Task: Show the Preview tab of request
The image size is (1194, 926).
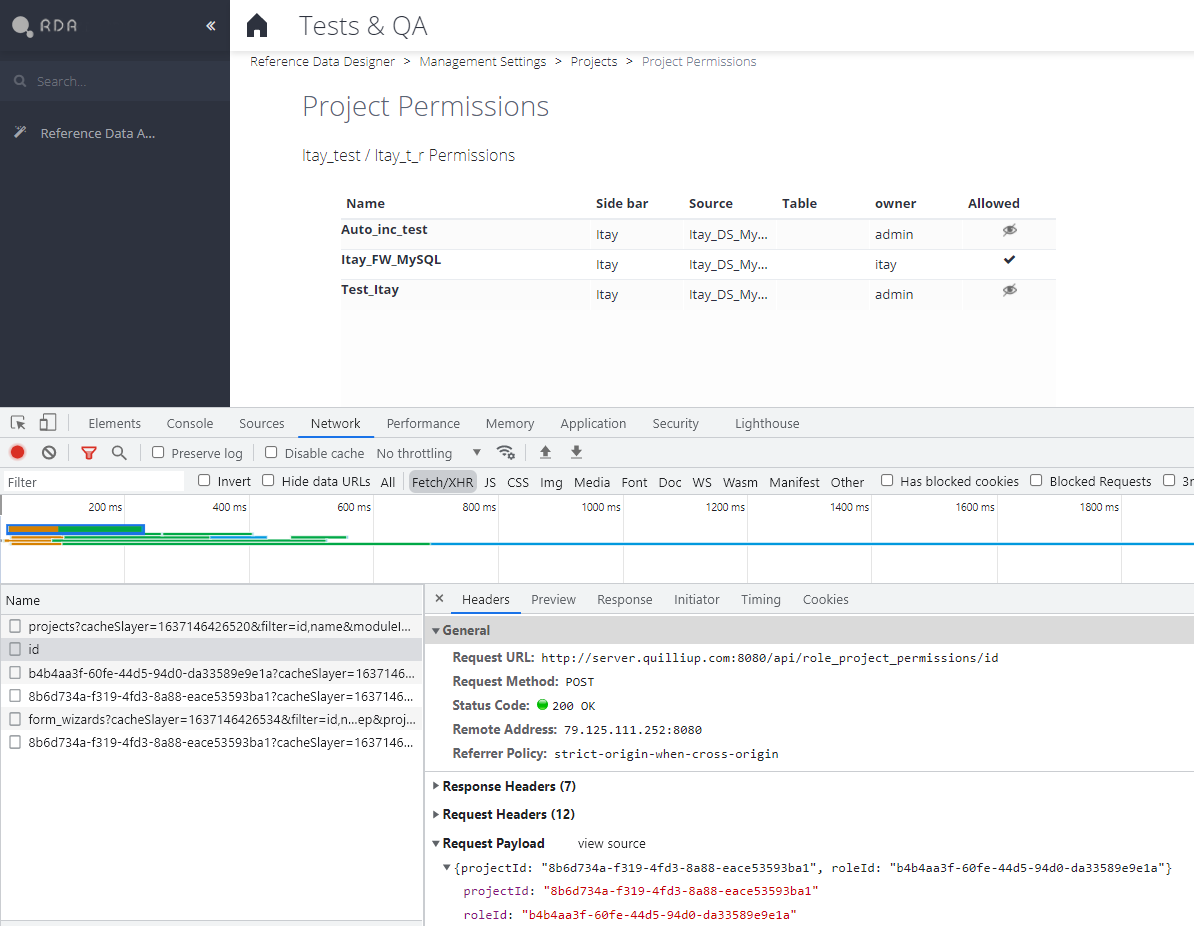Action: [554, 599]
